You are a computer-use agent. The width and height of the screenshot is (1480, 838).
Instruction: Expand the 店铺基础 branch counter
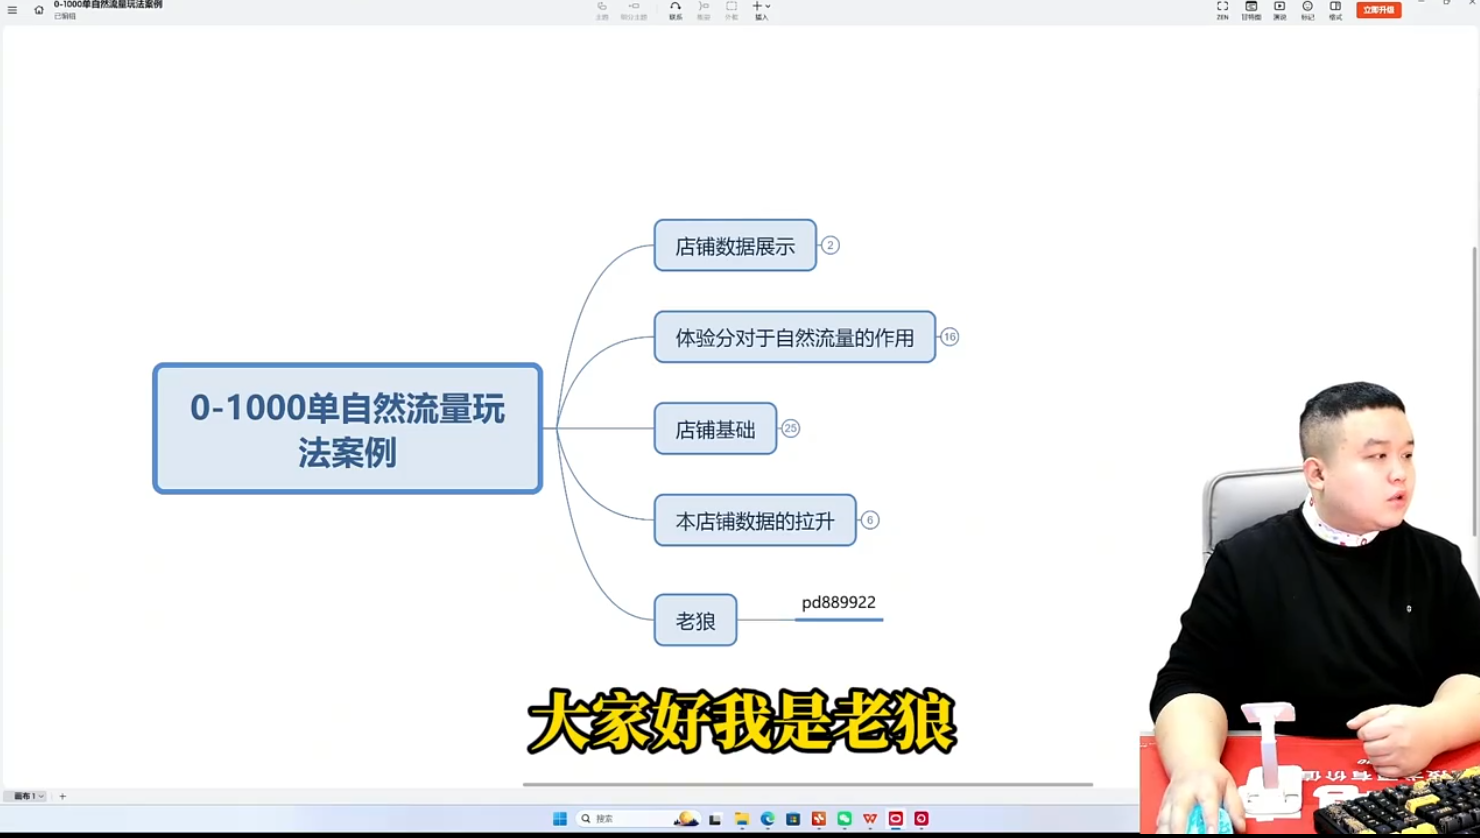[790, 428]
